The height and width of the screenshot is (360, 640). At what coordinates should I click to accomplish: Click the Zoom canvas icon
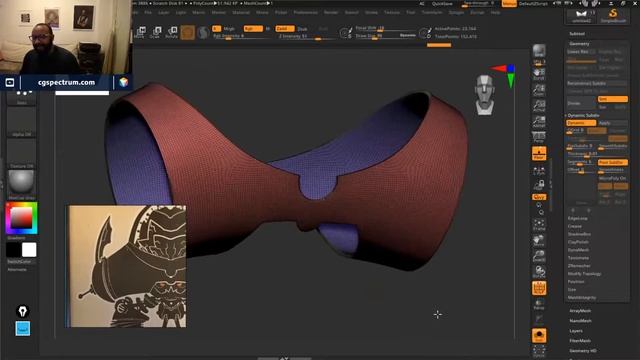click(539, 90)
